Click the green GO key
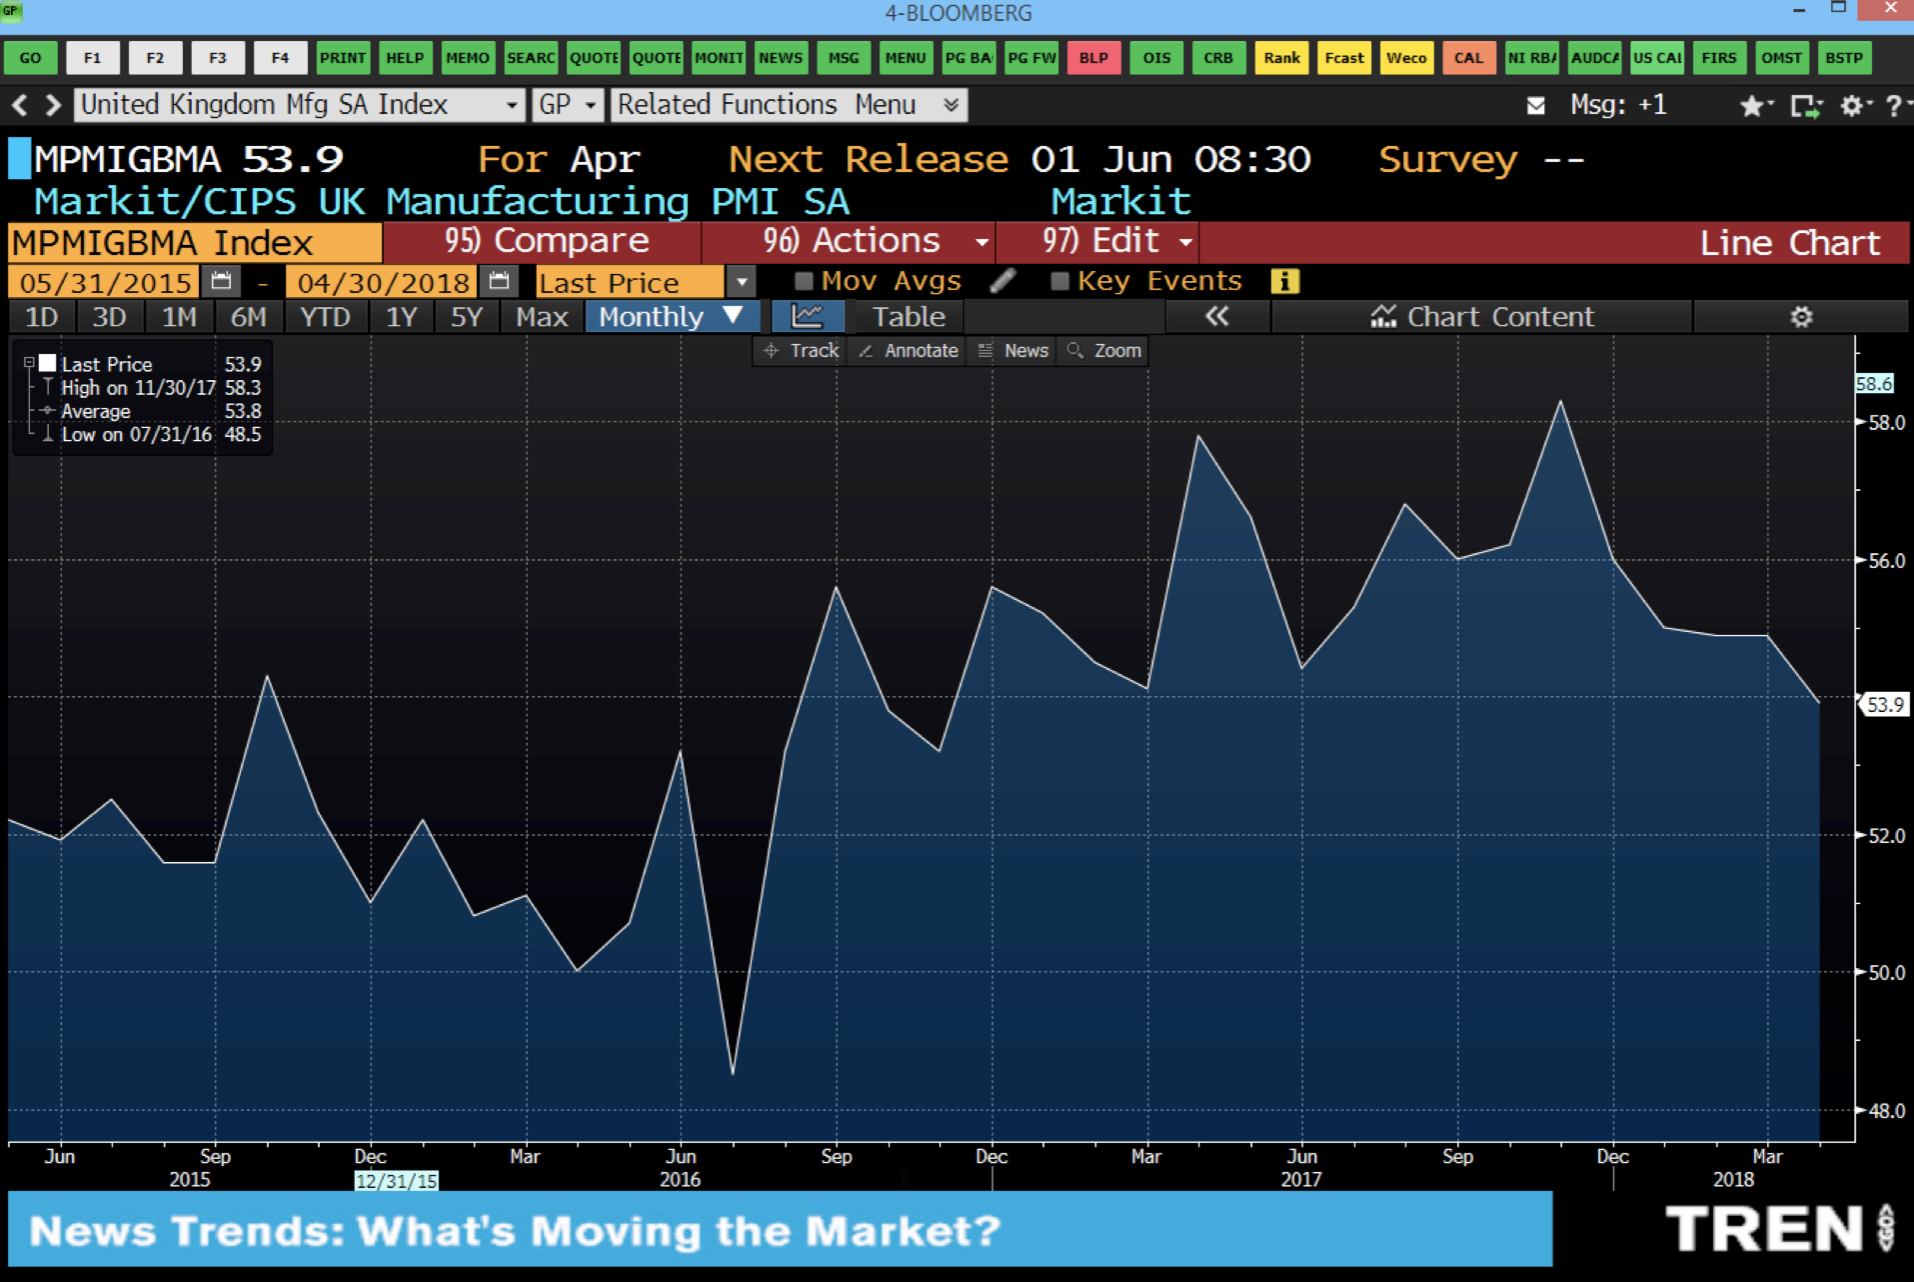 [x=30, y=58]
